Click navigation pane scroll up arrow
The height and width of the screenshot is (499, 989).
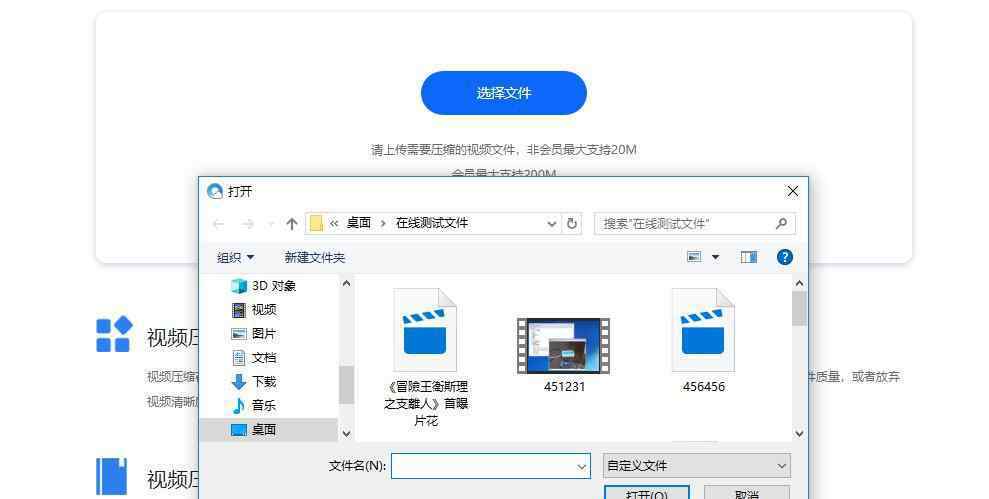(x=346, y=283)
